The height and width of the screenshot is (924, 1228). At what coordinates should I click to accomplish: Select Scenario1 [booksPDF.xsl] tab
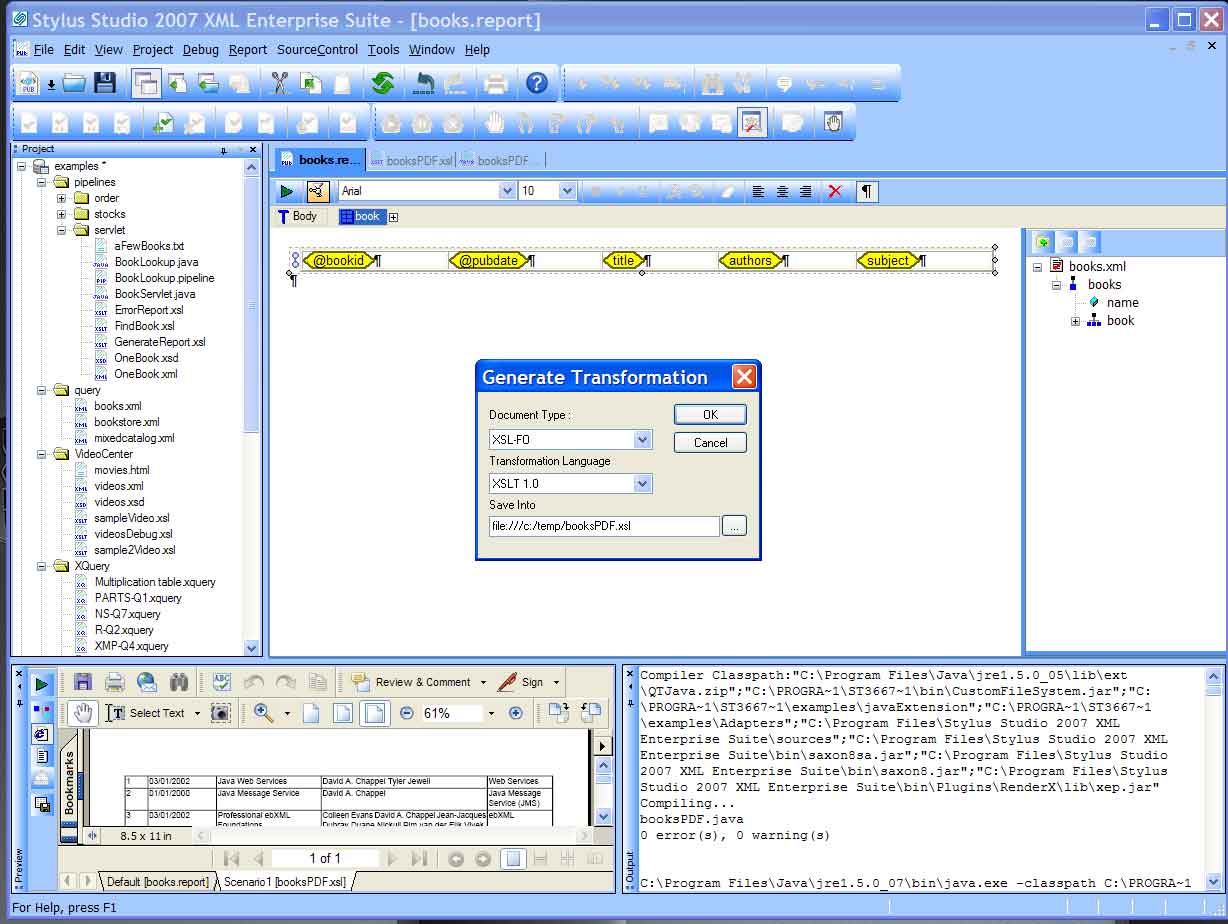click(x=284, y=882)
